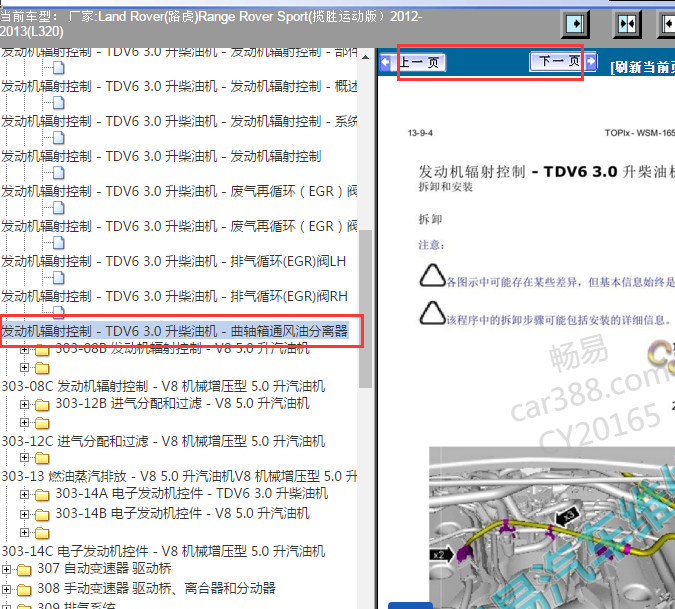
Task: Expand the 303-14C 电子发动机控件 node
Action: pyautogui.click(x=25, y=533)
